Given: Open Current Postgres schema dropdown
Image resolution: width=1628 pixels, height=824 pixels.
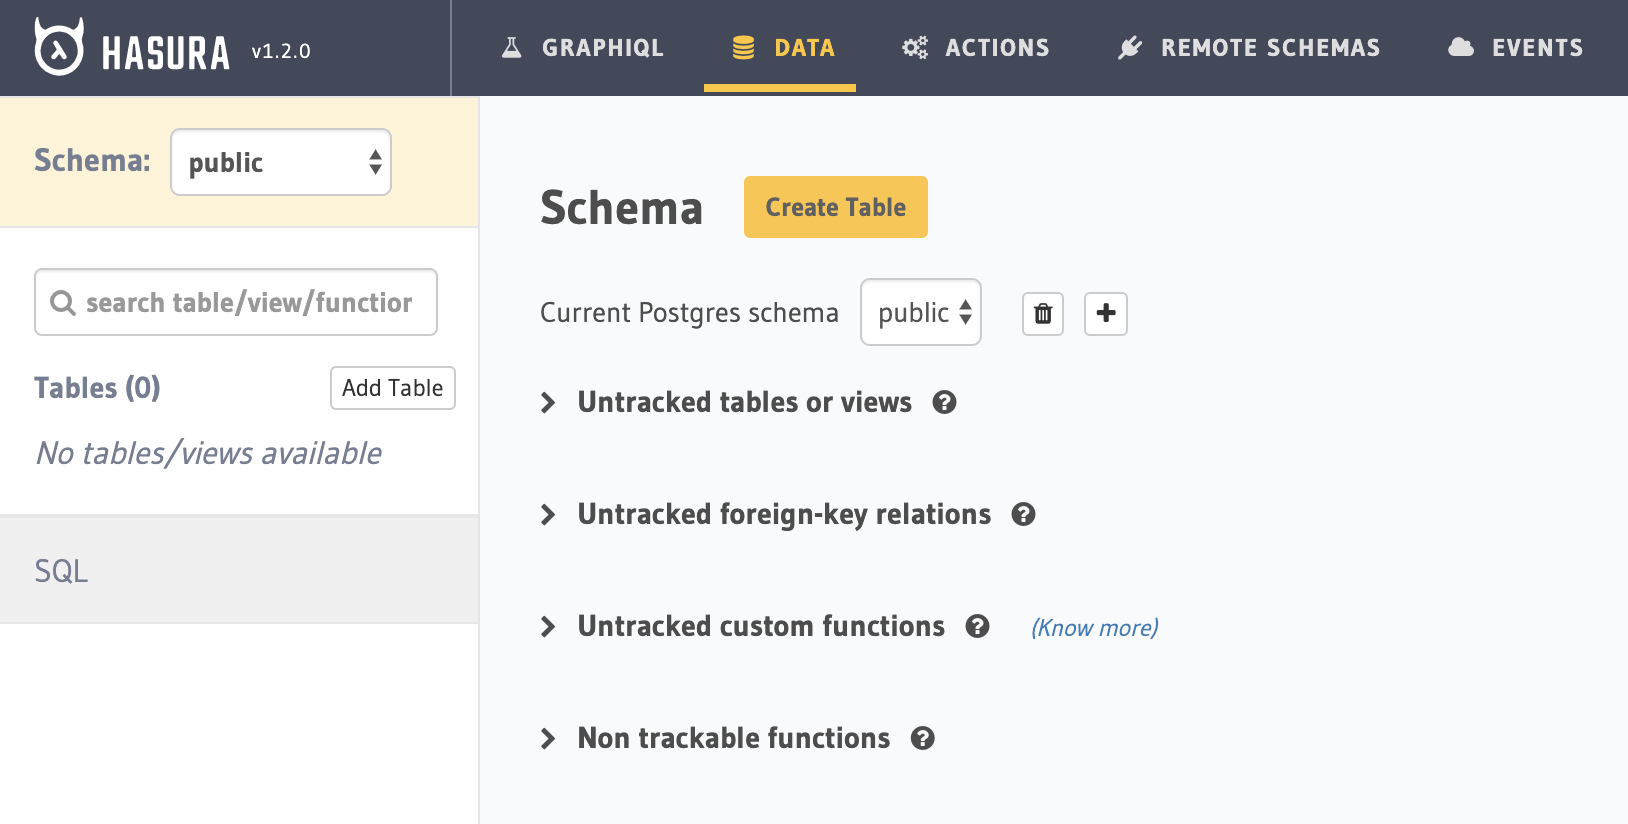Looking at the screenshot, I should [921, 312].
